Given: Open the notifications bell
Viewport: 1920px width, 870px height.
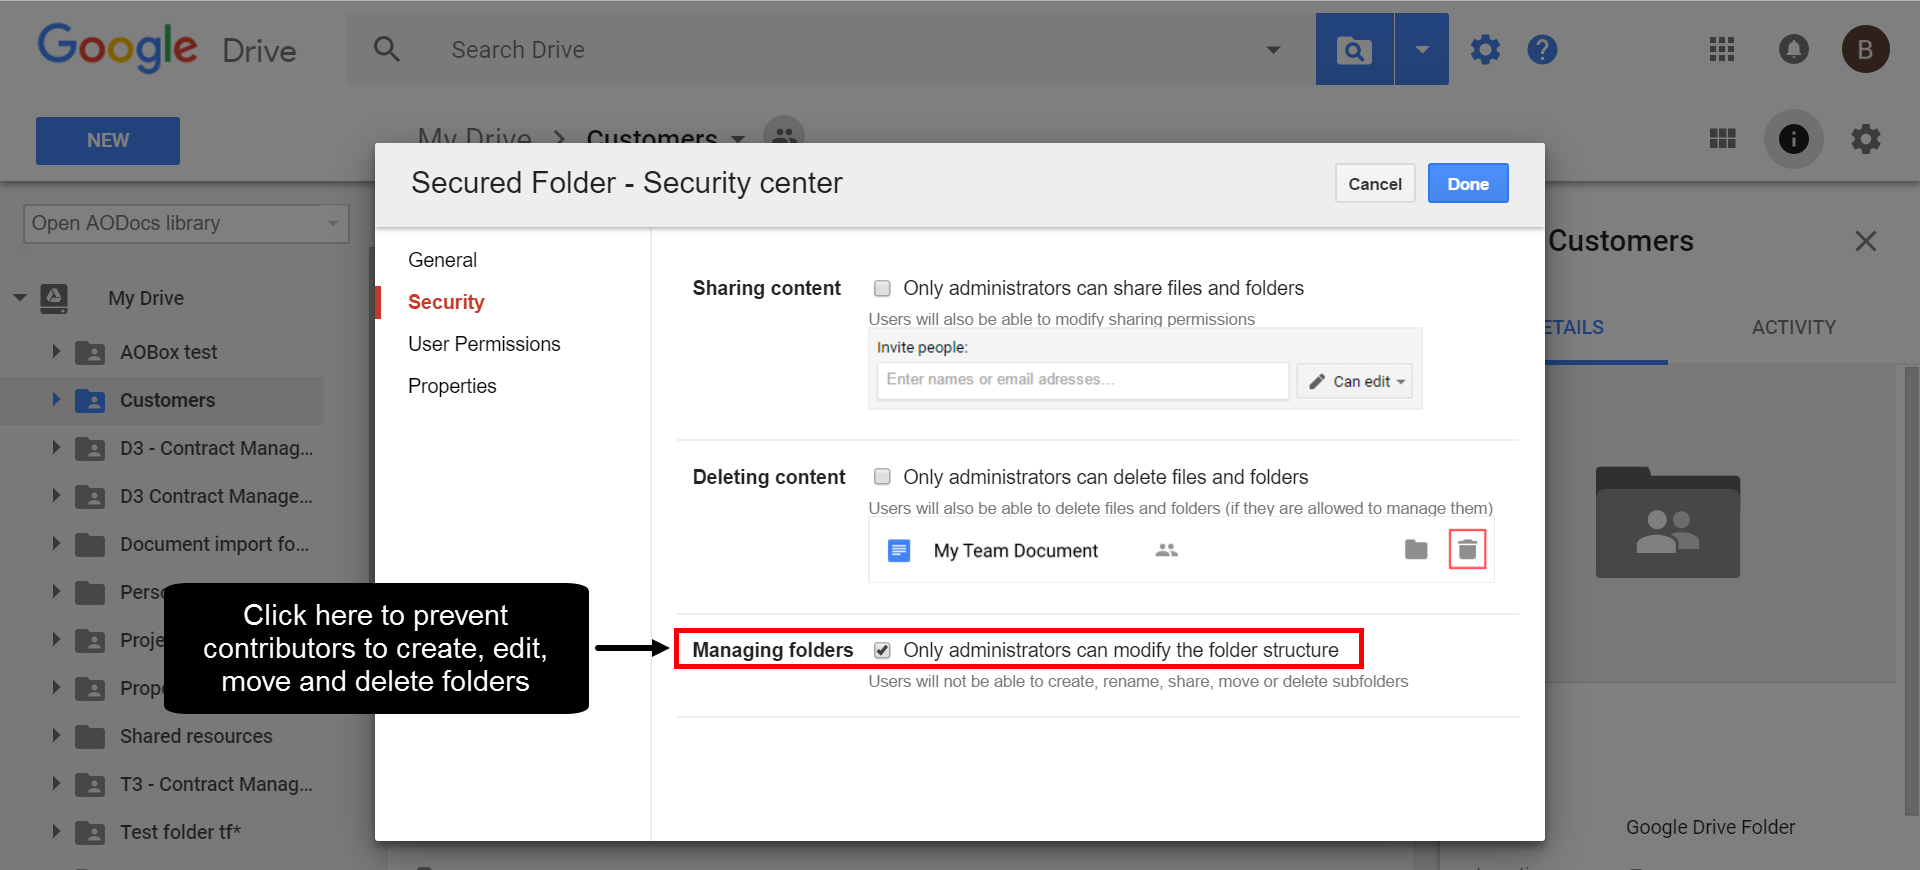Looking at the screenshot, I should click(x=1793, y=49).
